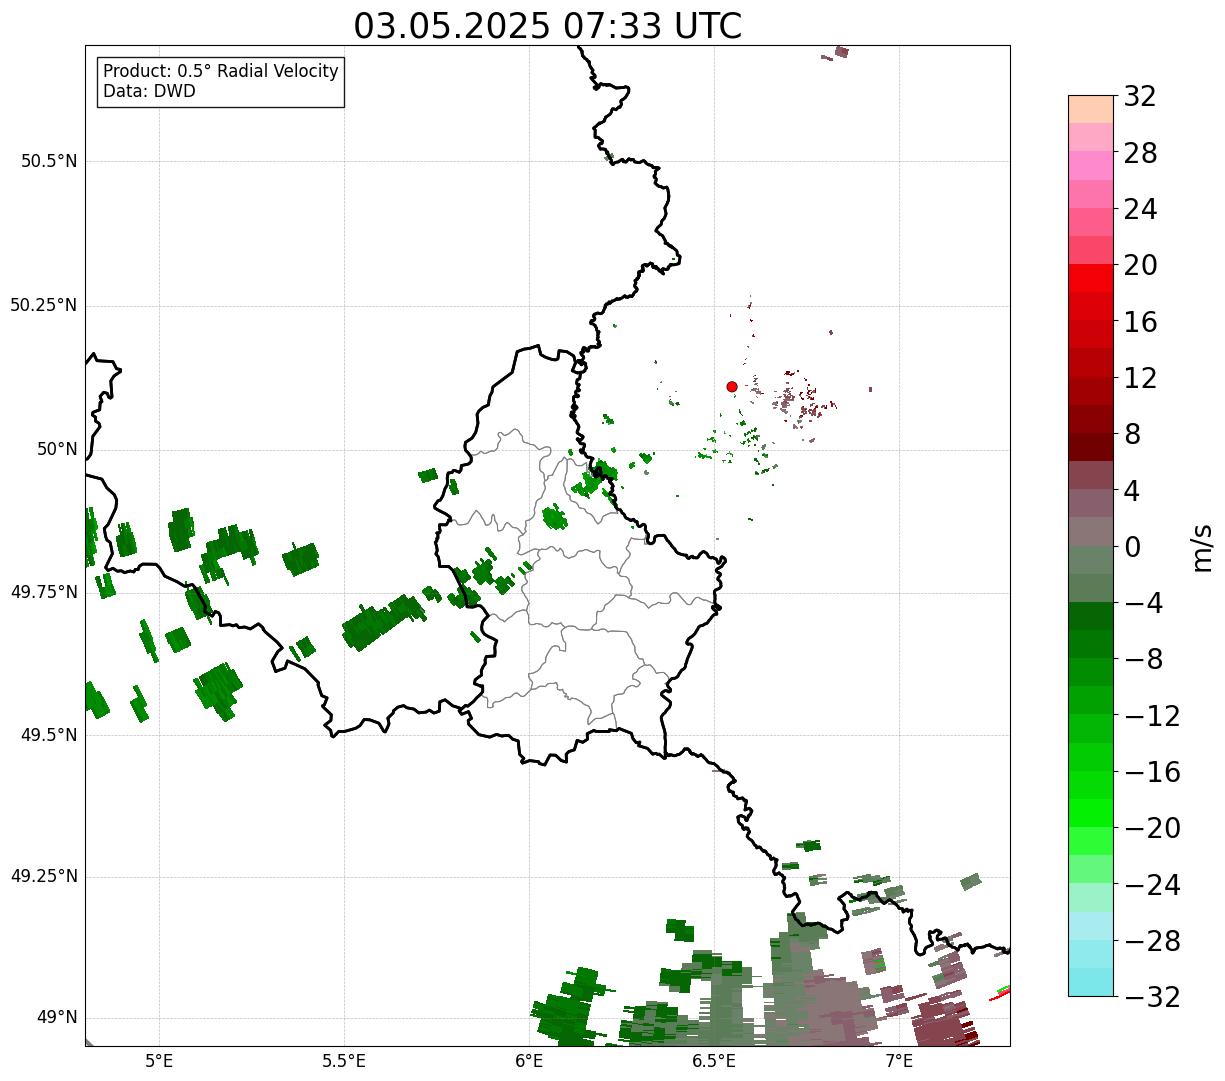Select the 'Product: 0.5° Radial Velocity' text
The height and width of the screenshot is (1081, 1225).
pyautogui.click(x=221, y=72)
